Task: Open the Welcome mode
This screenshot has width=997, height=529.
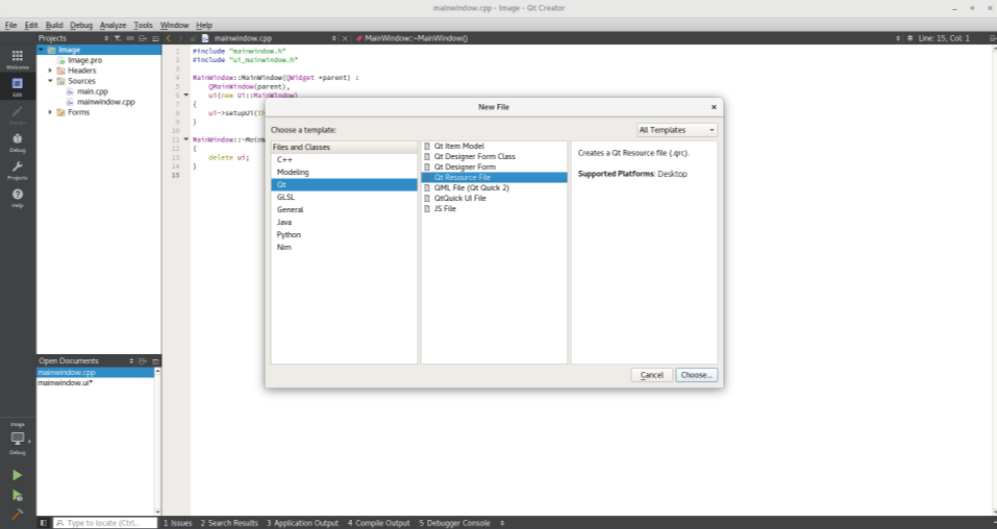Action: (17, 59)
